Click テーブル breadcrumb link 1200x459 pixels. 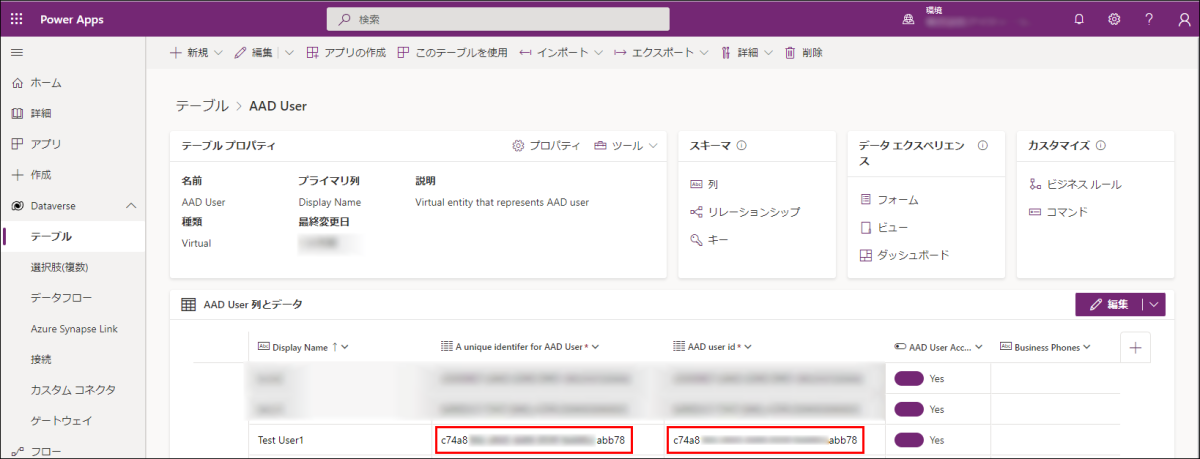pos(201,105)
